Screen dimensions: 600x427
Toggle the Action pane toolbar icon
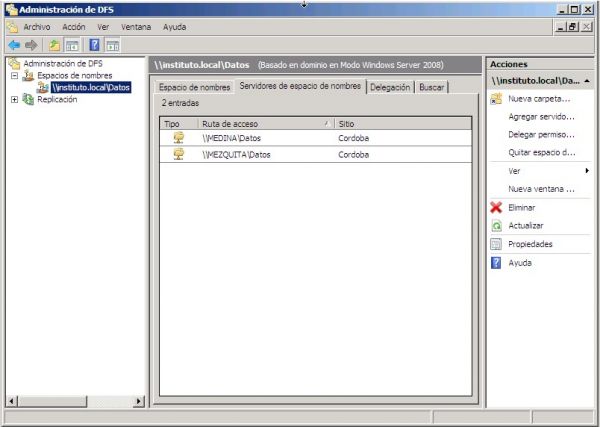[112, 46]
